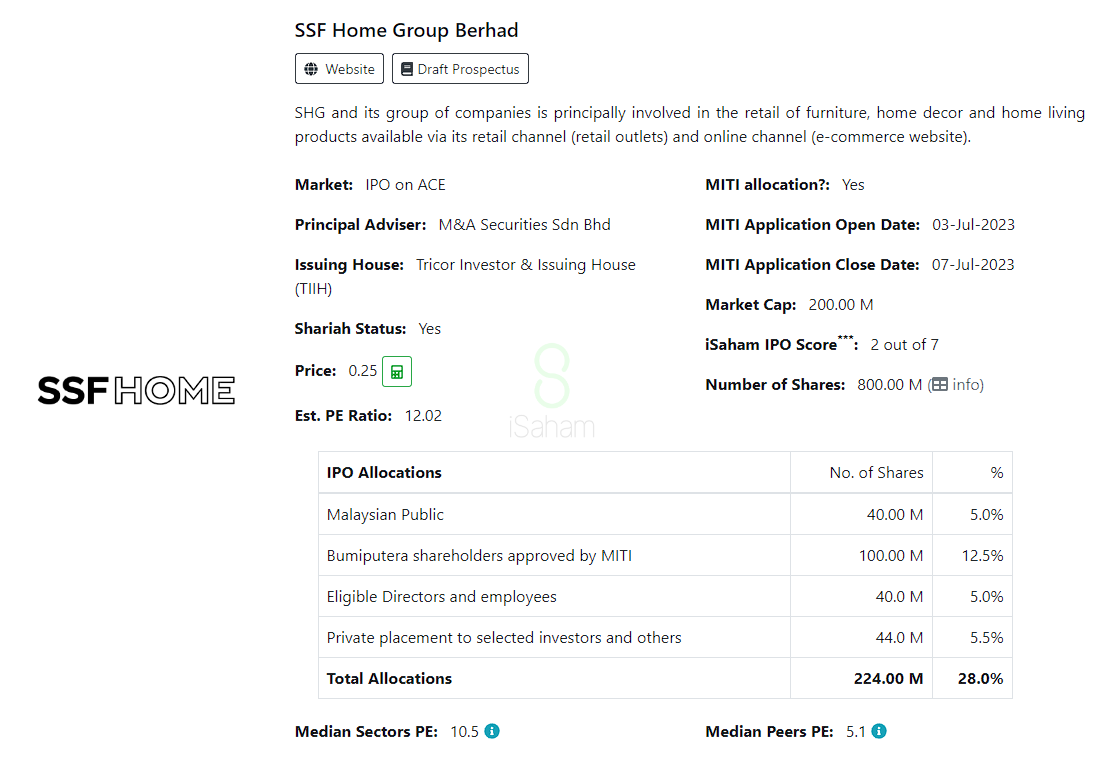Click the table icon beside Number of Shares
Image resolution: width=1103 pixels, height=780 pixels.
940,385
